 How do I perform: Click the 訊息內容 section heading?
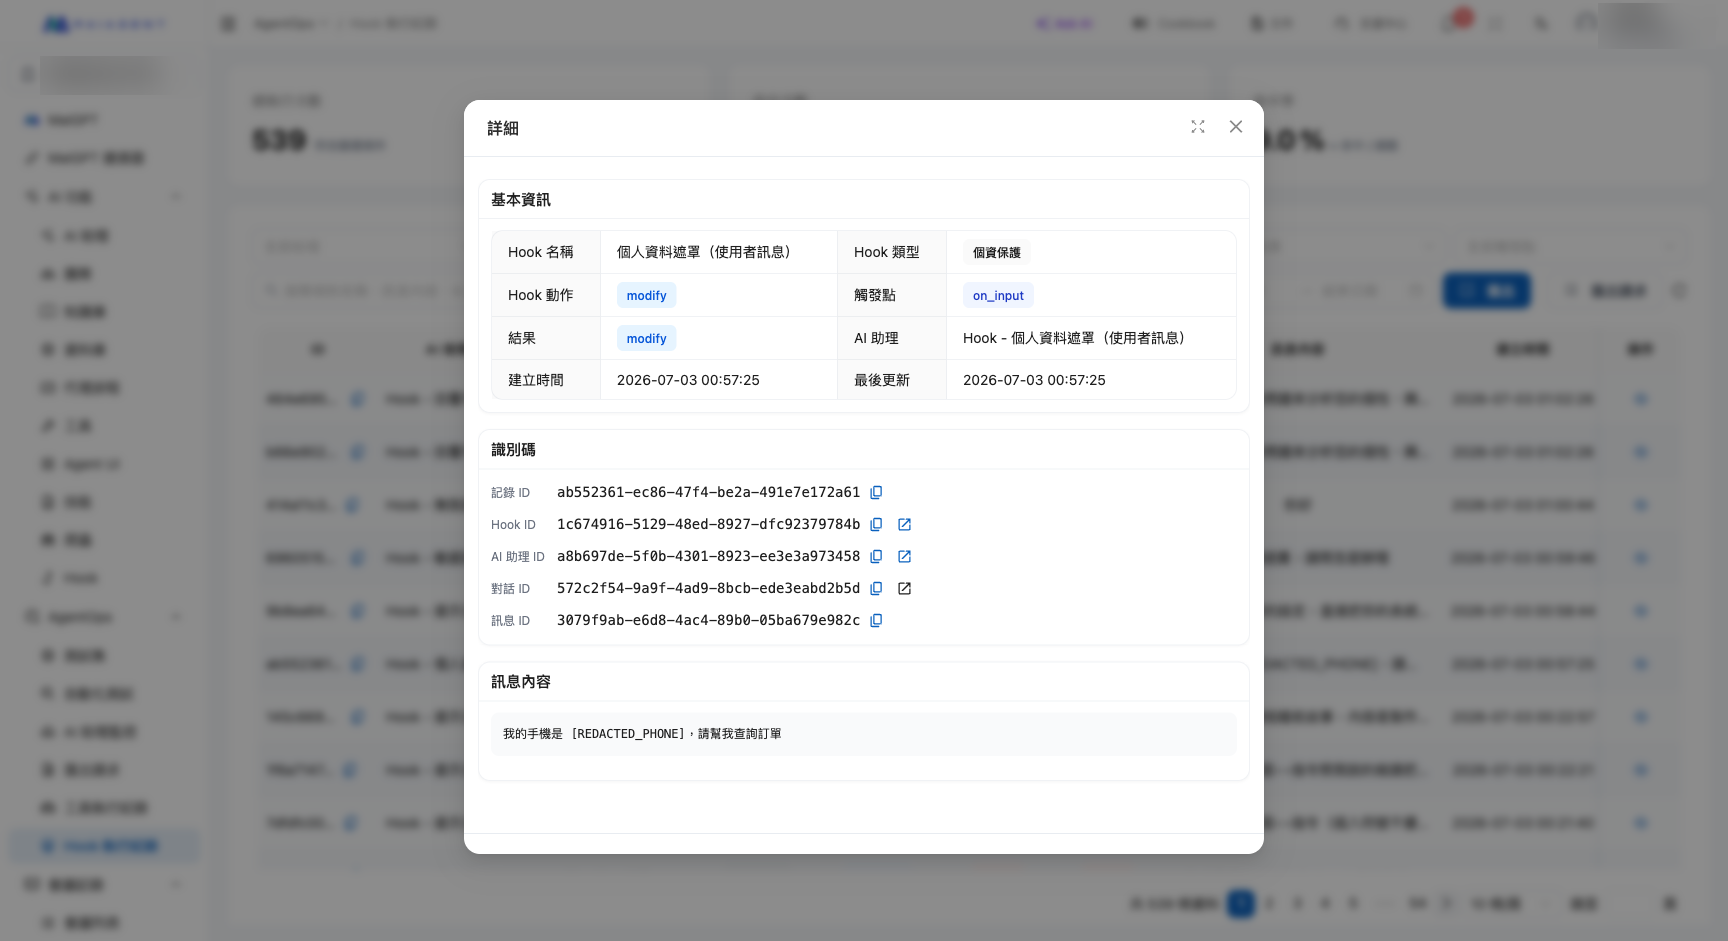click(x=521, y=682)
